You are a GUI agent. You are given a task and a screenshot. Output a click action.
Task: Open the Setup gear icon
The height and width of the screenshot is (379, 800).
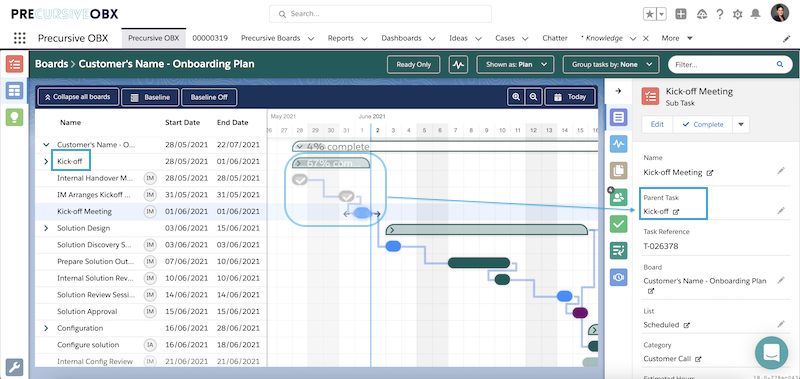(x=737, y=14)
